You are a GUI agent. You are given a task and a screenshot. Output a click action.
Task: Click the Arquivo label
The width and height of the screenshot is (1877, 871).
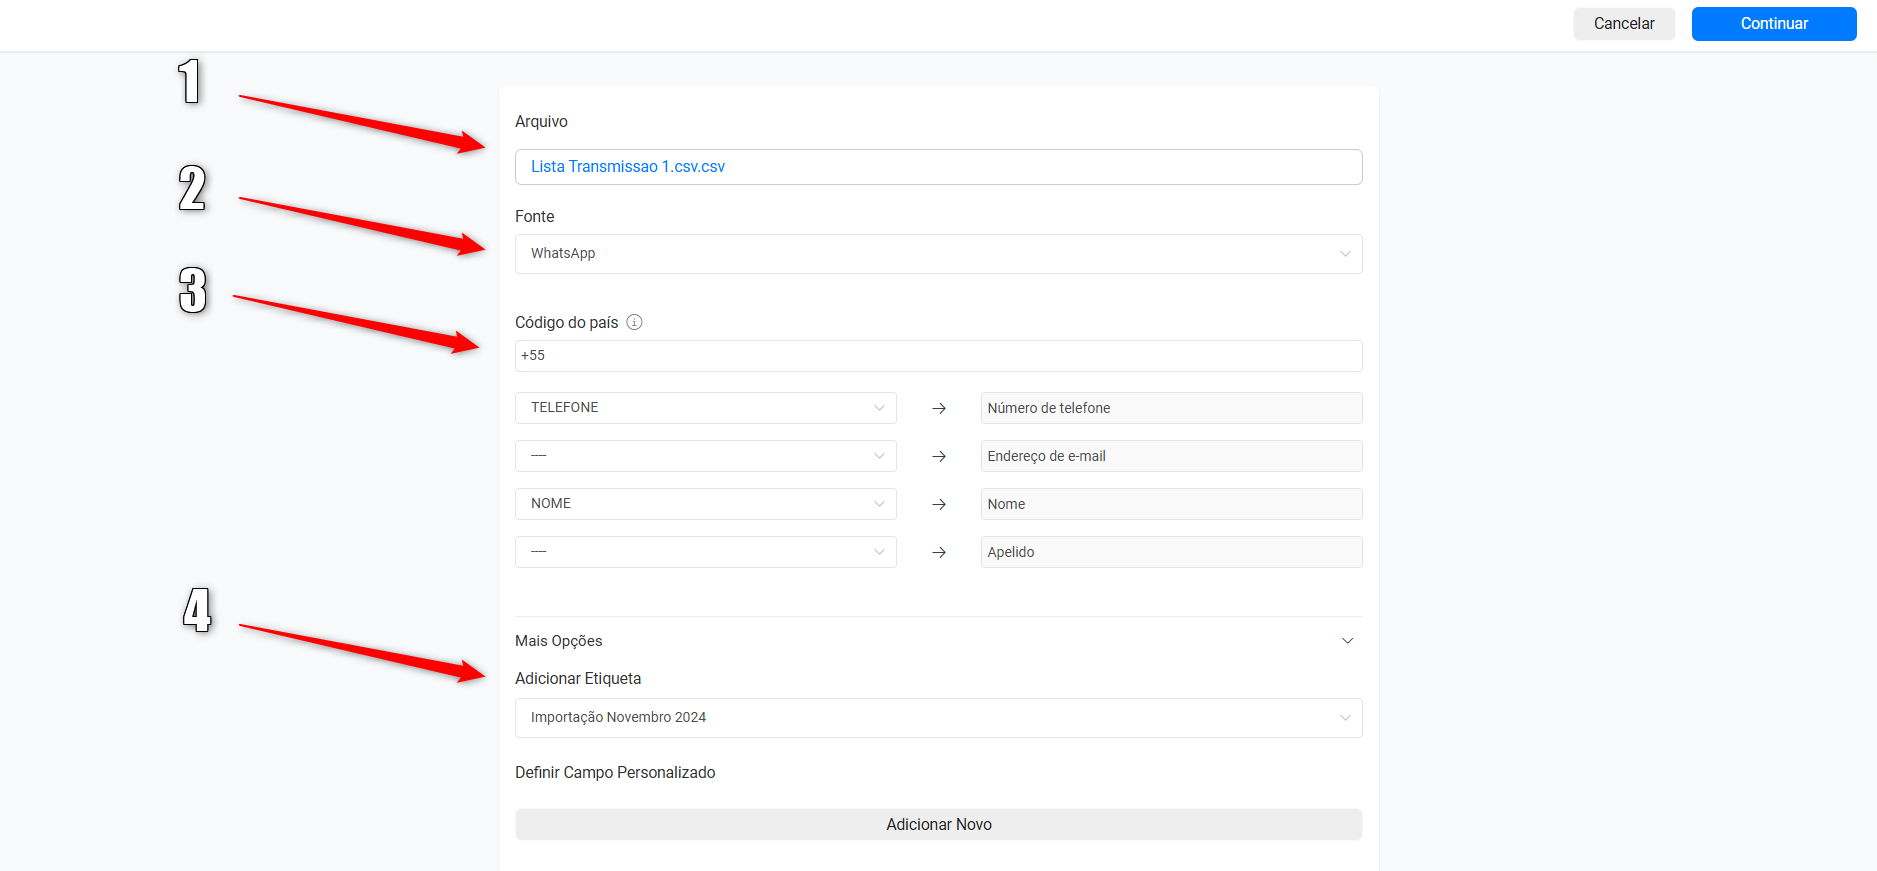tap(541, 122)
